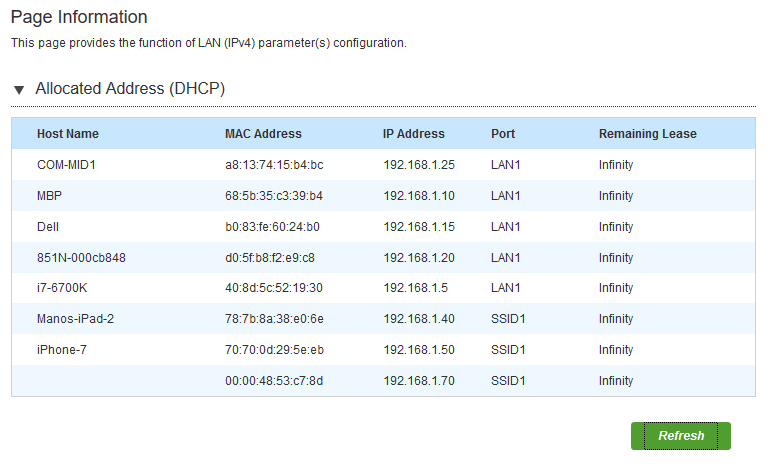Select the MAC Address column header

tap(263, 134)
